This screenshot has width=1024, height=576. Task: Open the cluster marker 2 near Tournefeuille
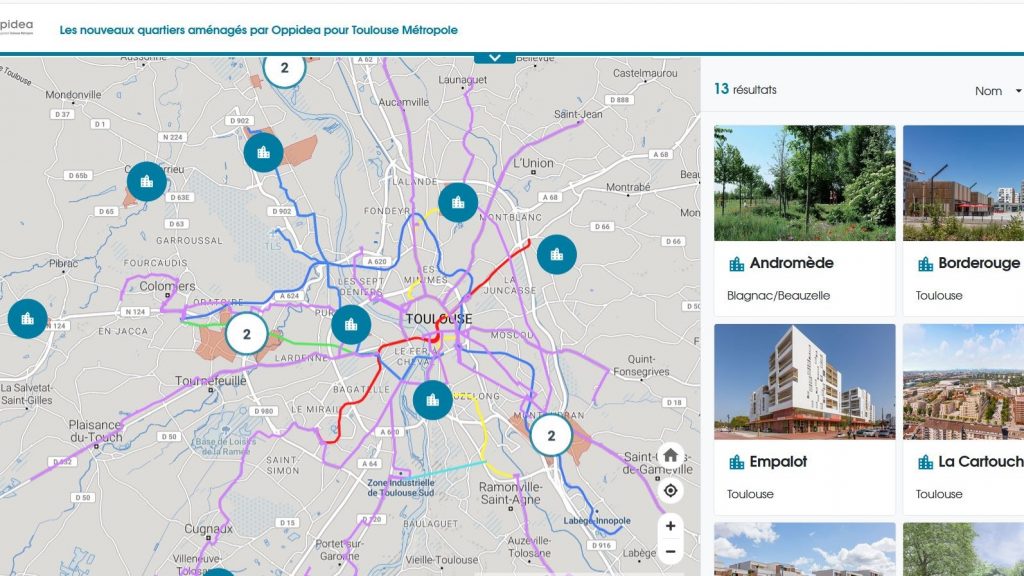pyautogui.click(x=247, y=334)
